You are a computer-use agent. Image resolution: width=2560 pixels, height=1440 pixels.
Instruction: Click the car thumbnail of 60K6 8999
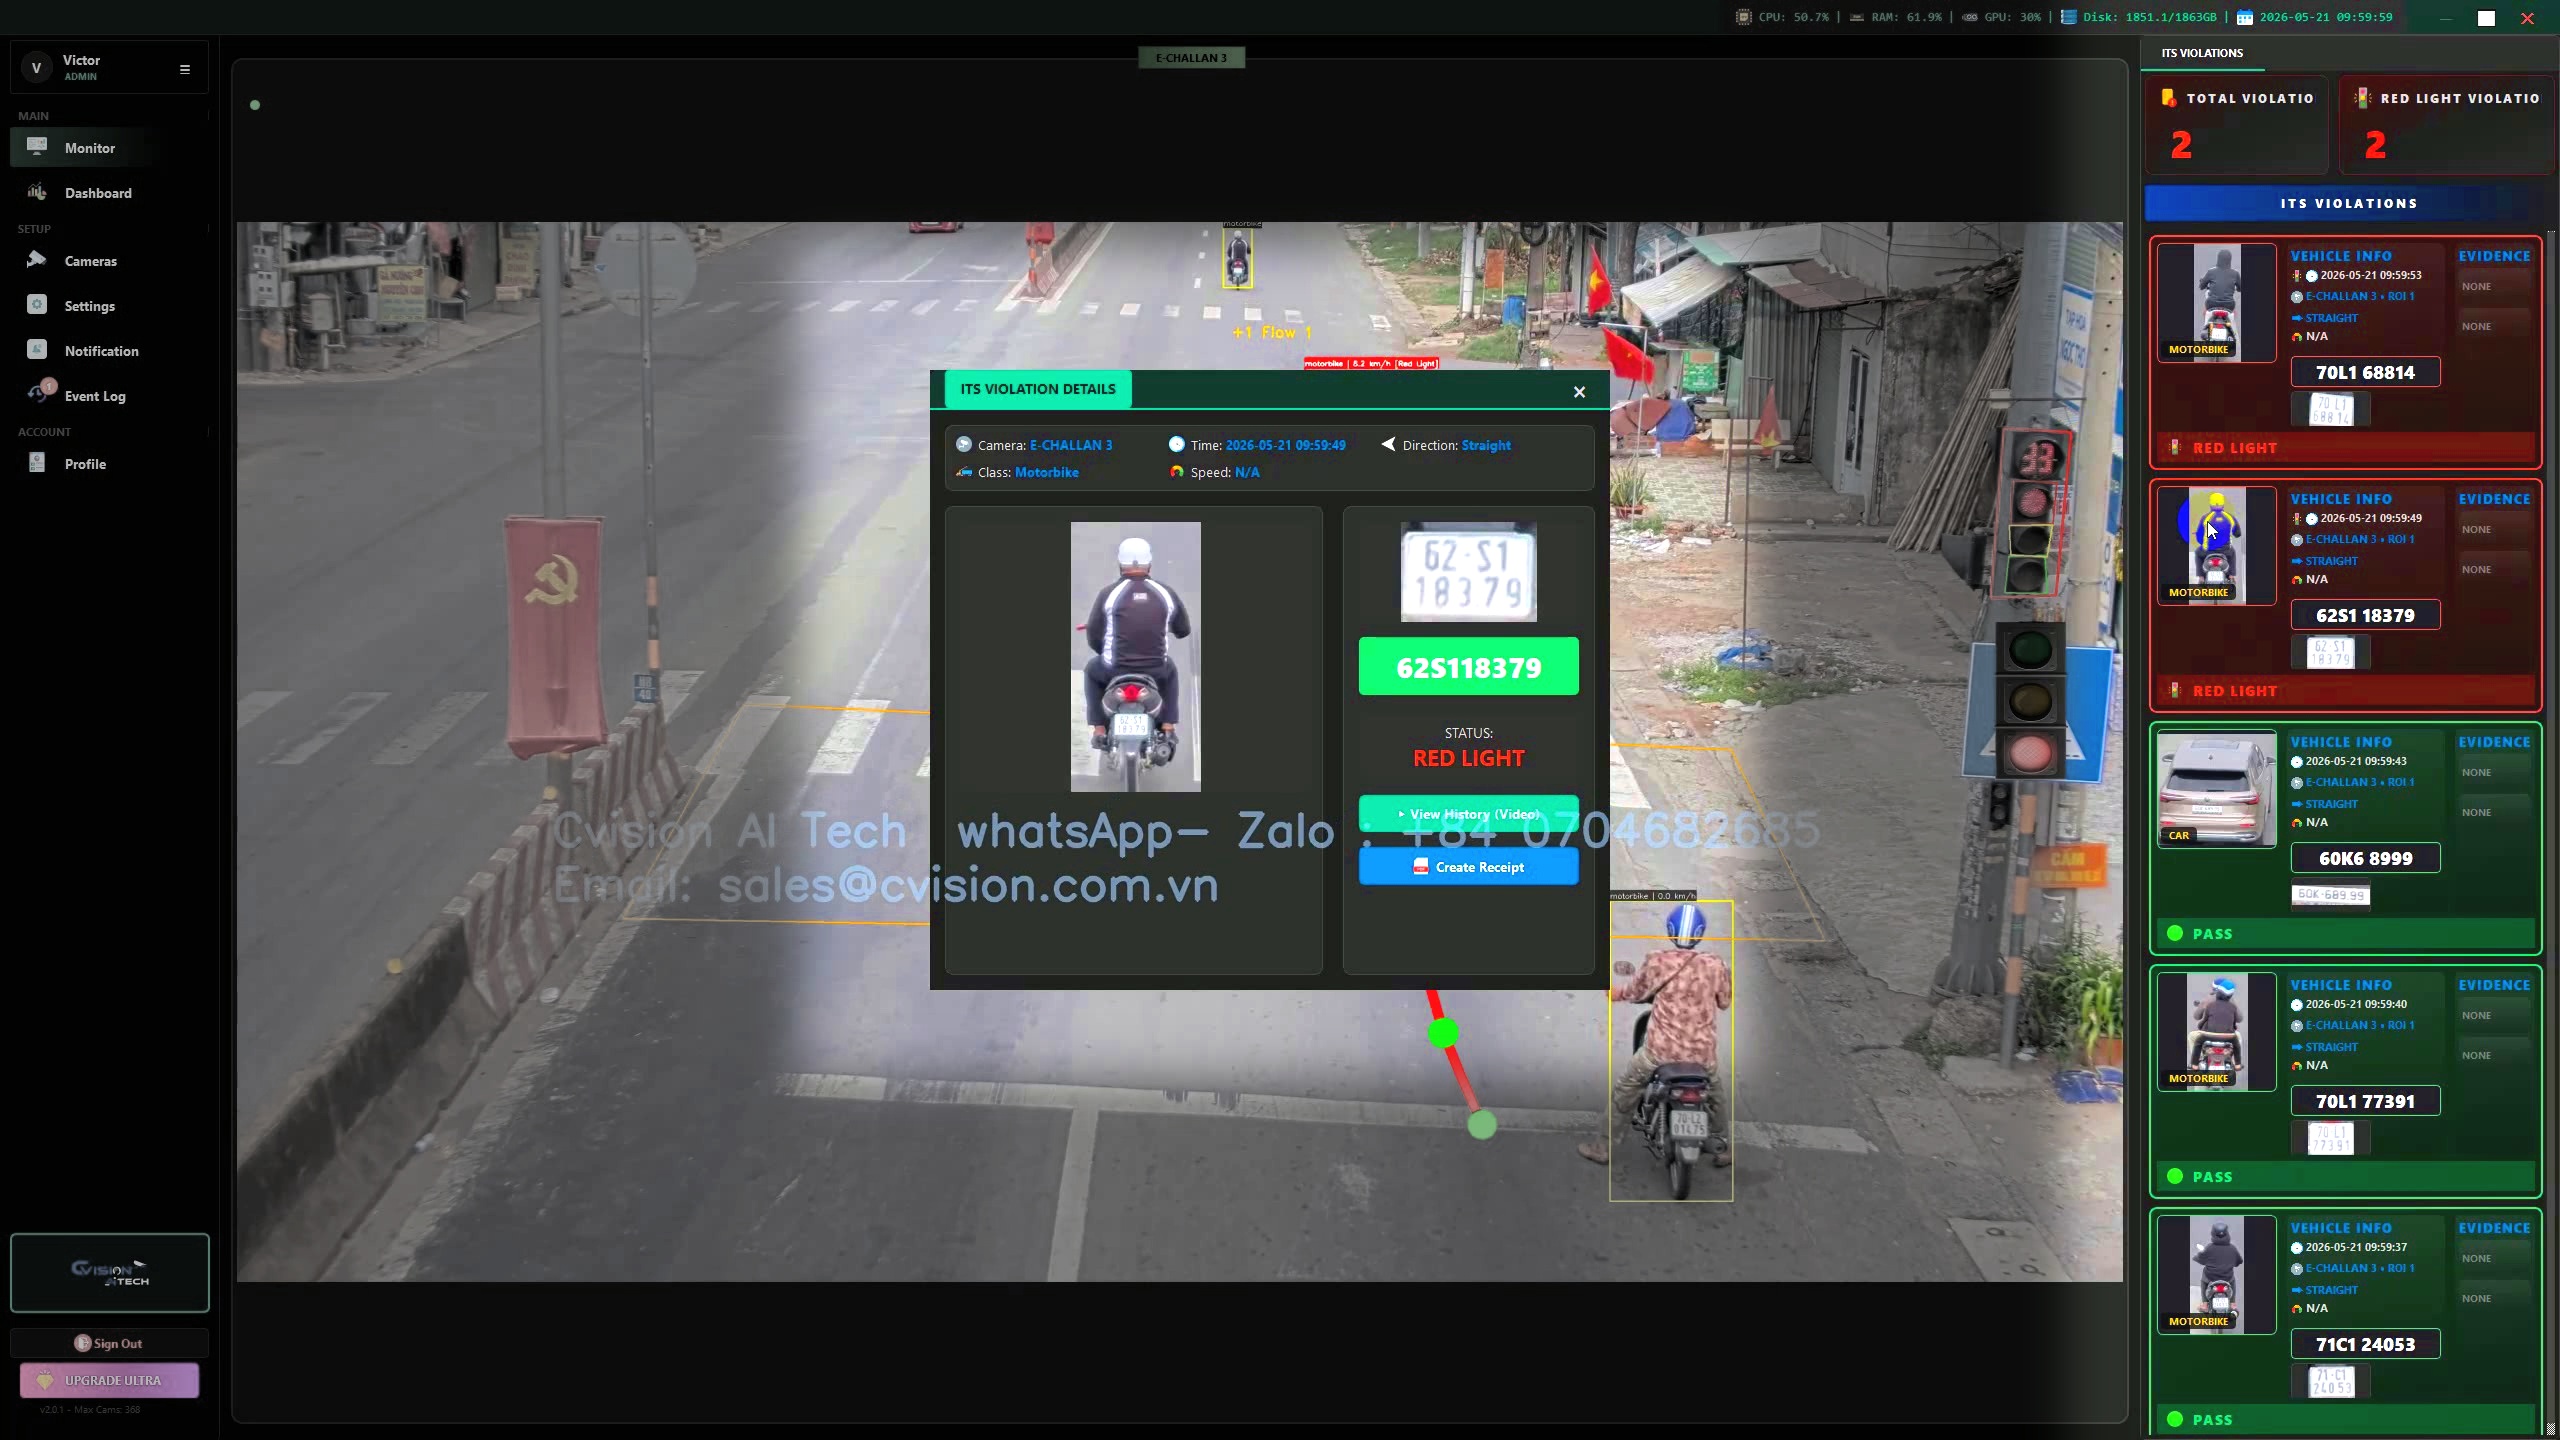click(x=2216, y=788)
